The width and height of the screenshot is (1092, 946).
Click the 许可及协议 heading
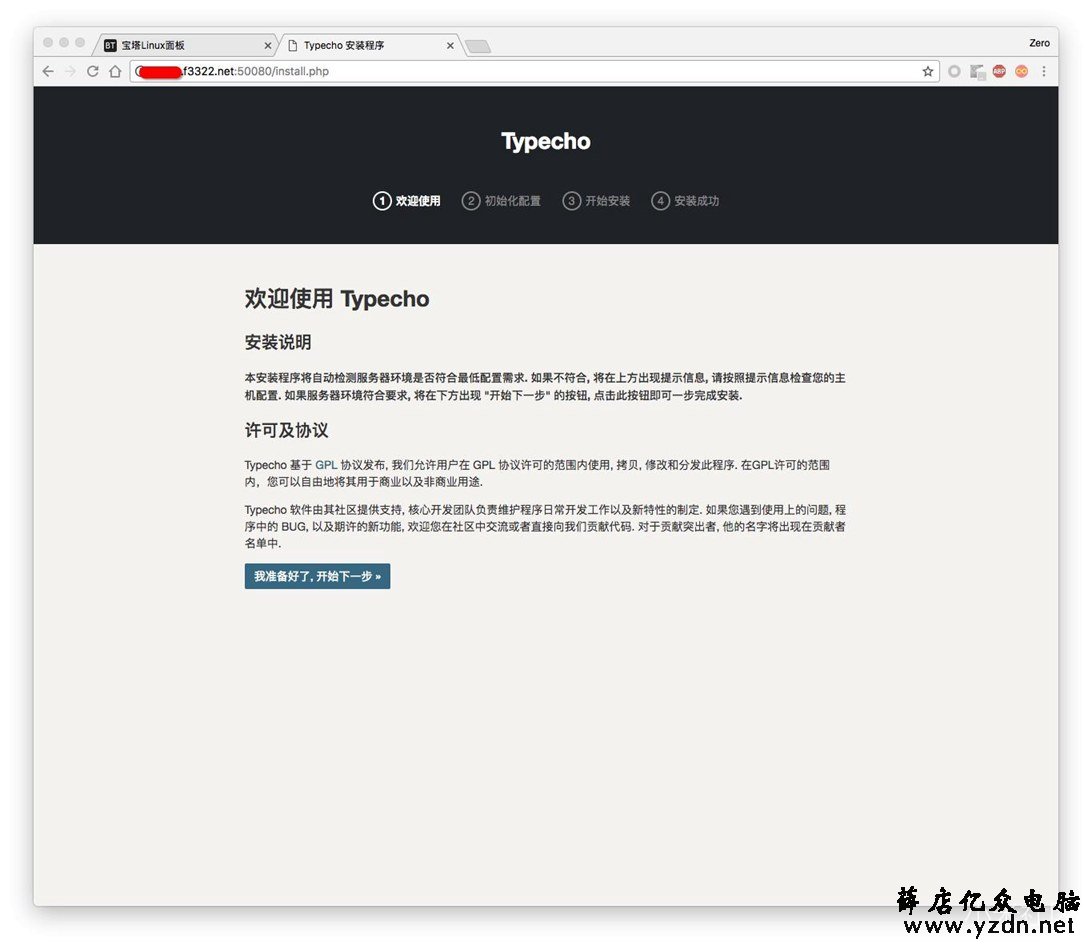(x=286, y=430)
